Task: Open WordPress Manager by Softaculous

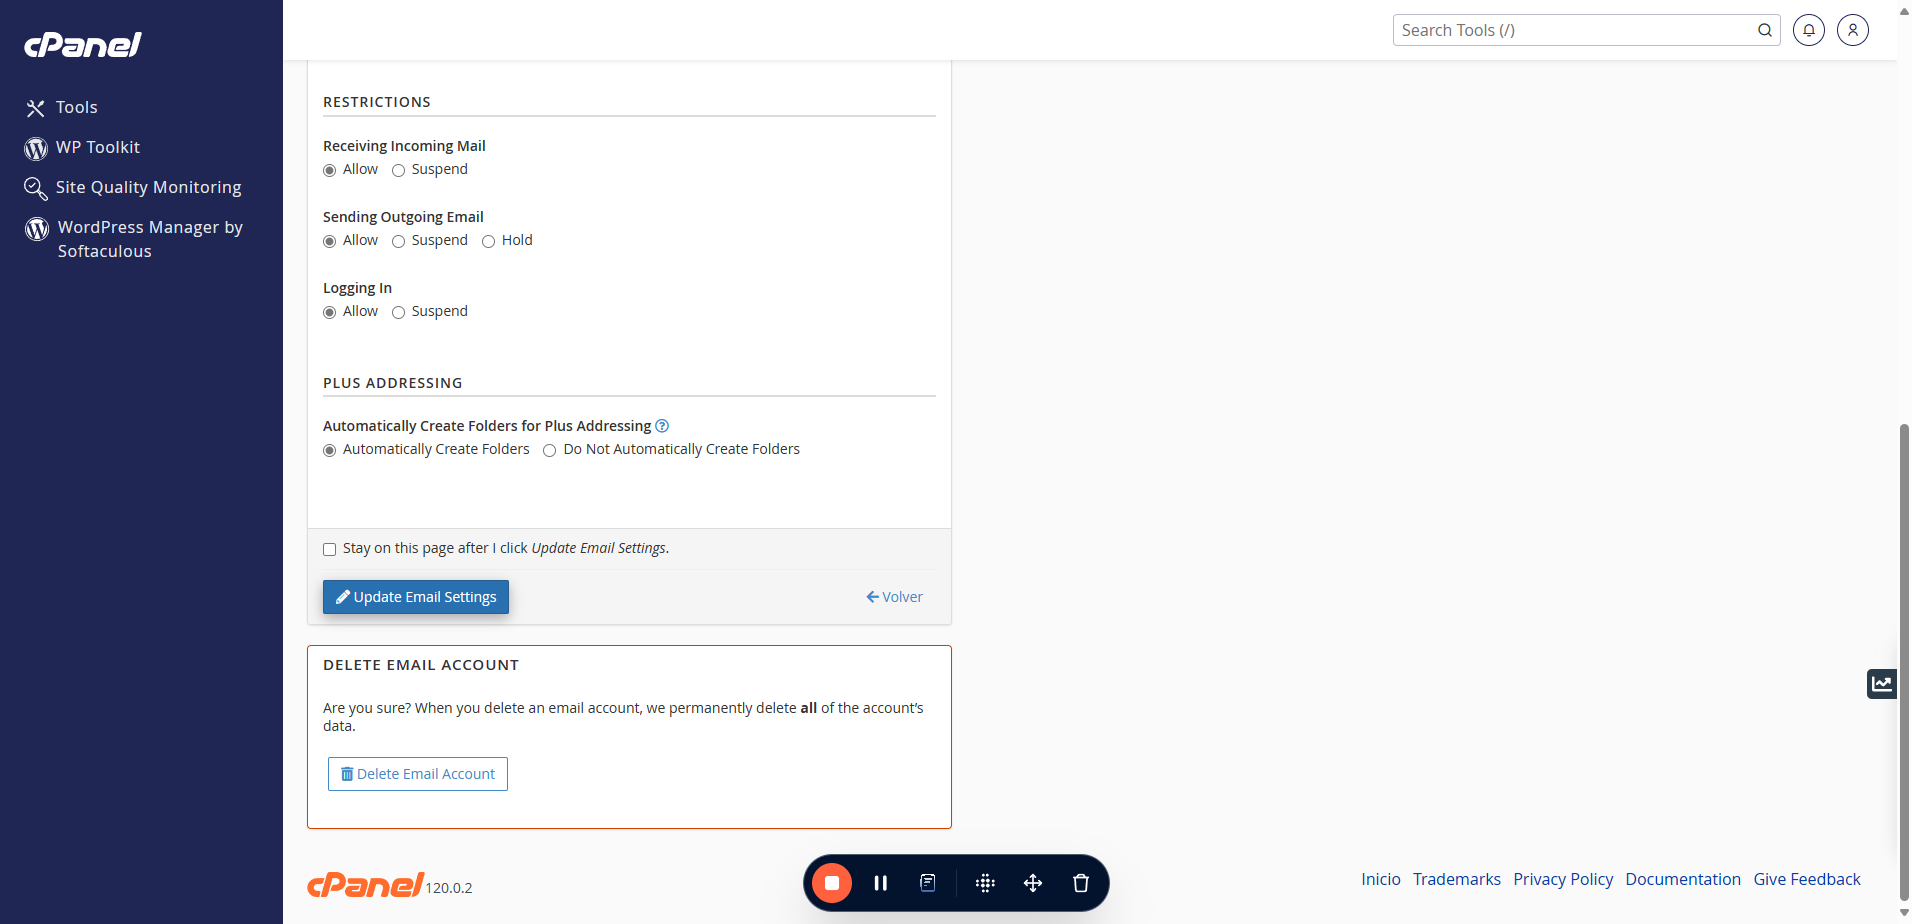Action: pos(150,239)
